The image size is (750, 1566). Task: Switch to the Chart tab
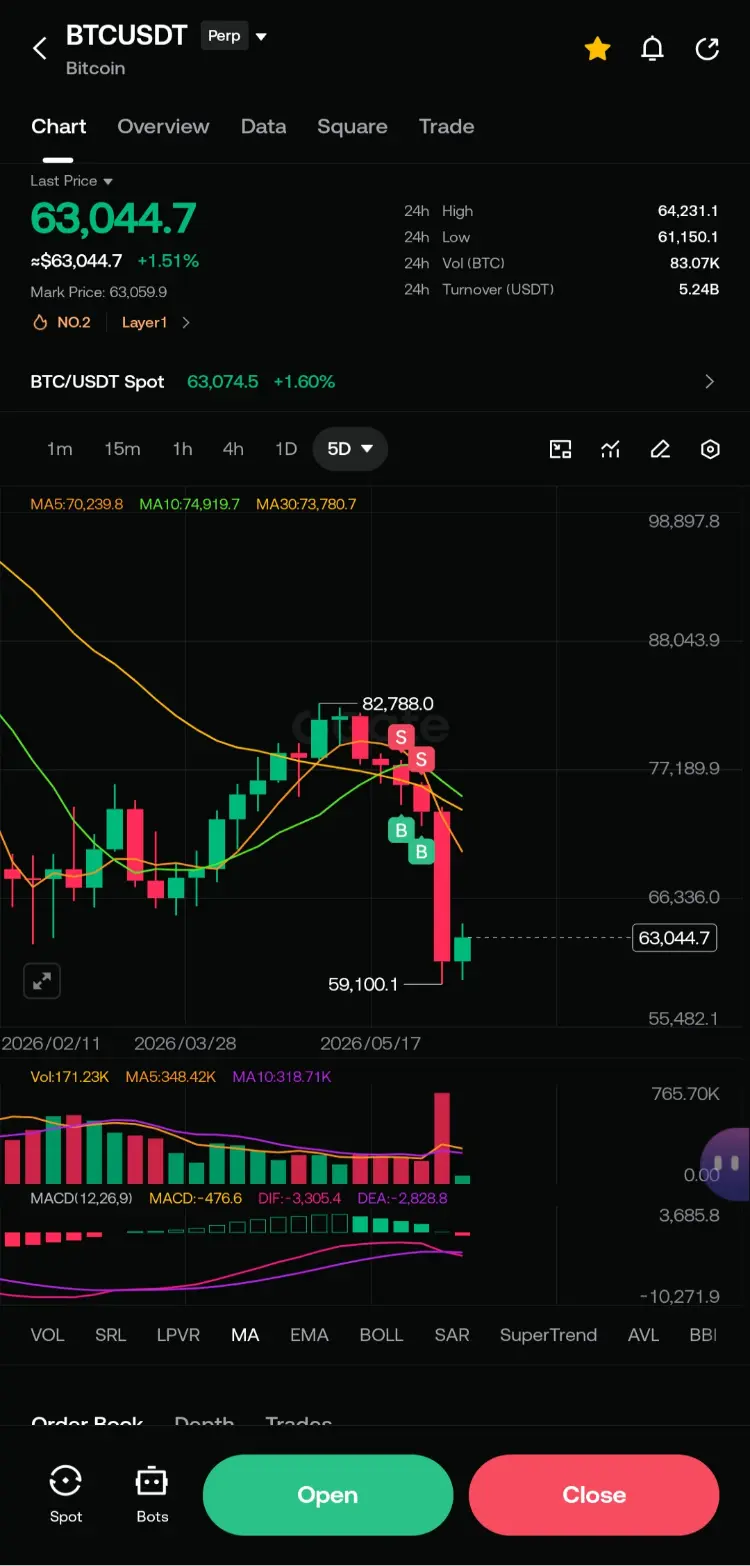click(58, 127)
